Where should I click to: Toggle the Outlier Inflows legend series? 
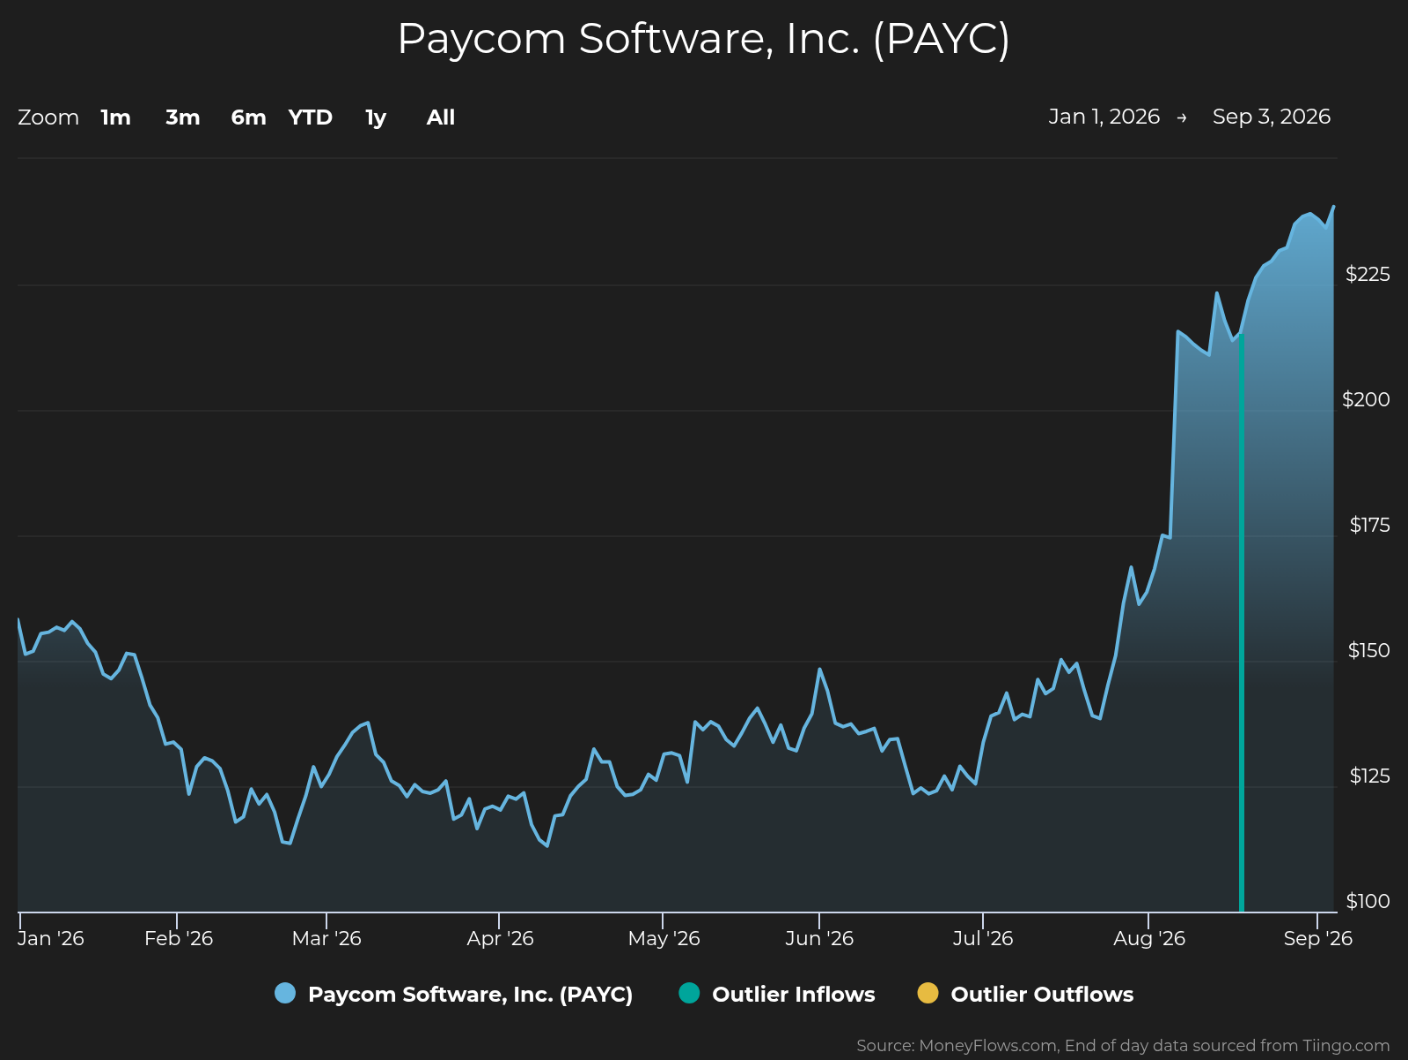[x=777, y=994]
